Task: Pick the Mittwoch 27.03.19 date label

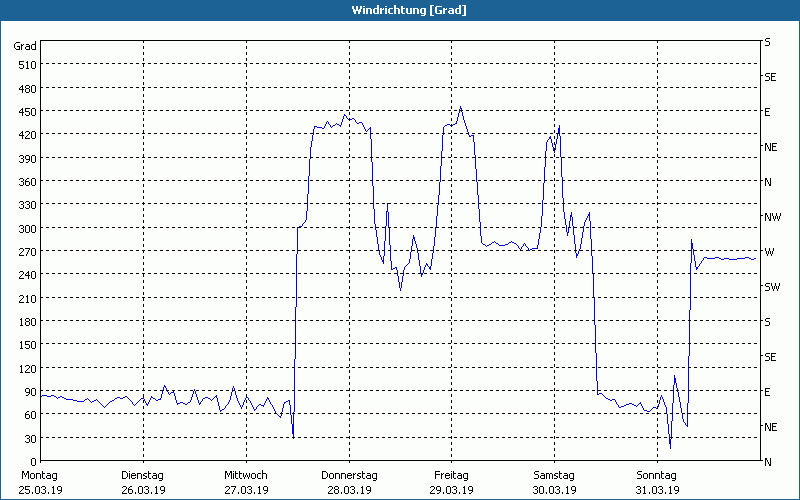Action: [246, 482]
